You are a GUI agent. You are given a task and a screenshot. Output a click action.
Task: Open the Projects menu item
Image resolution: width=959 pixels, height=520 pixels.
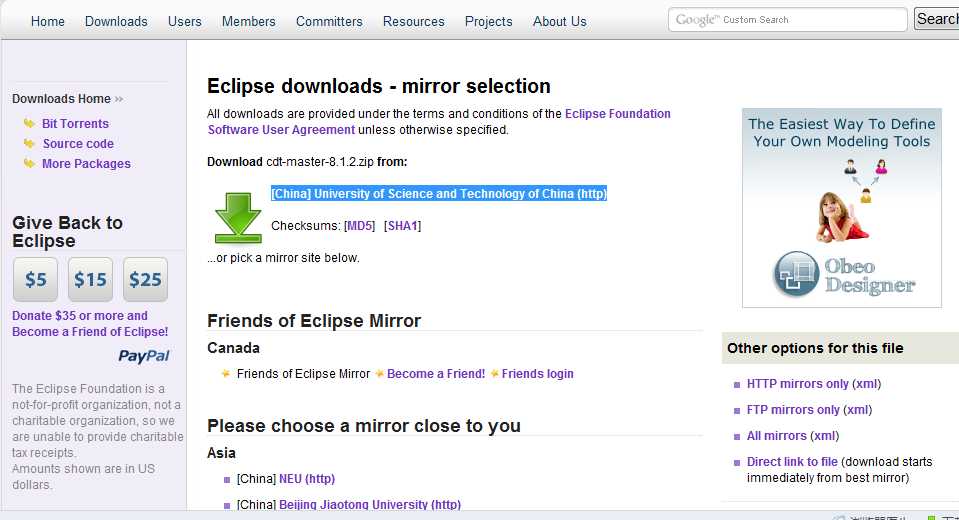489,21
